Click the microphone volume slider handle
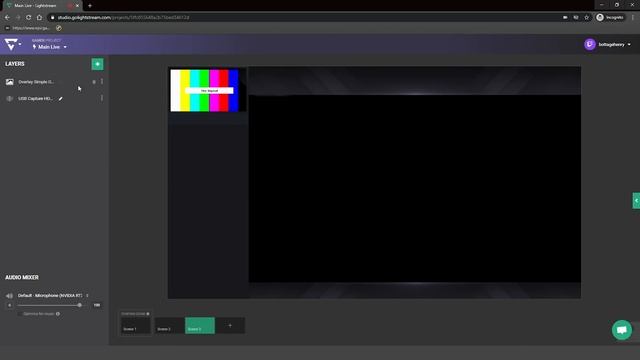The image size is (640, 360). coord(80,305)
